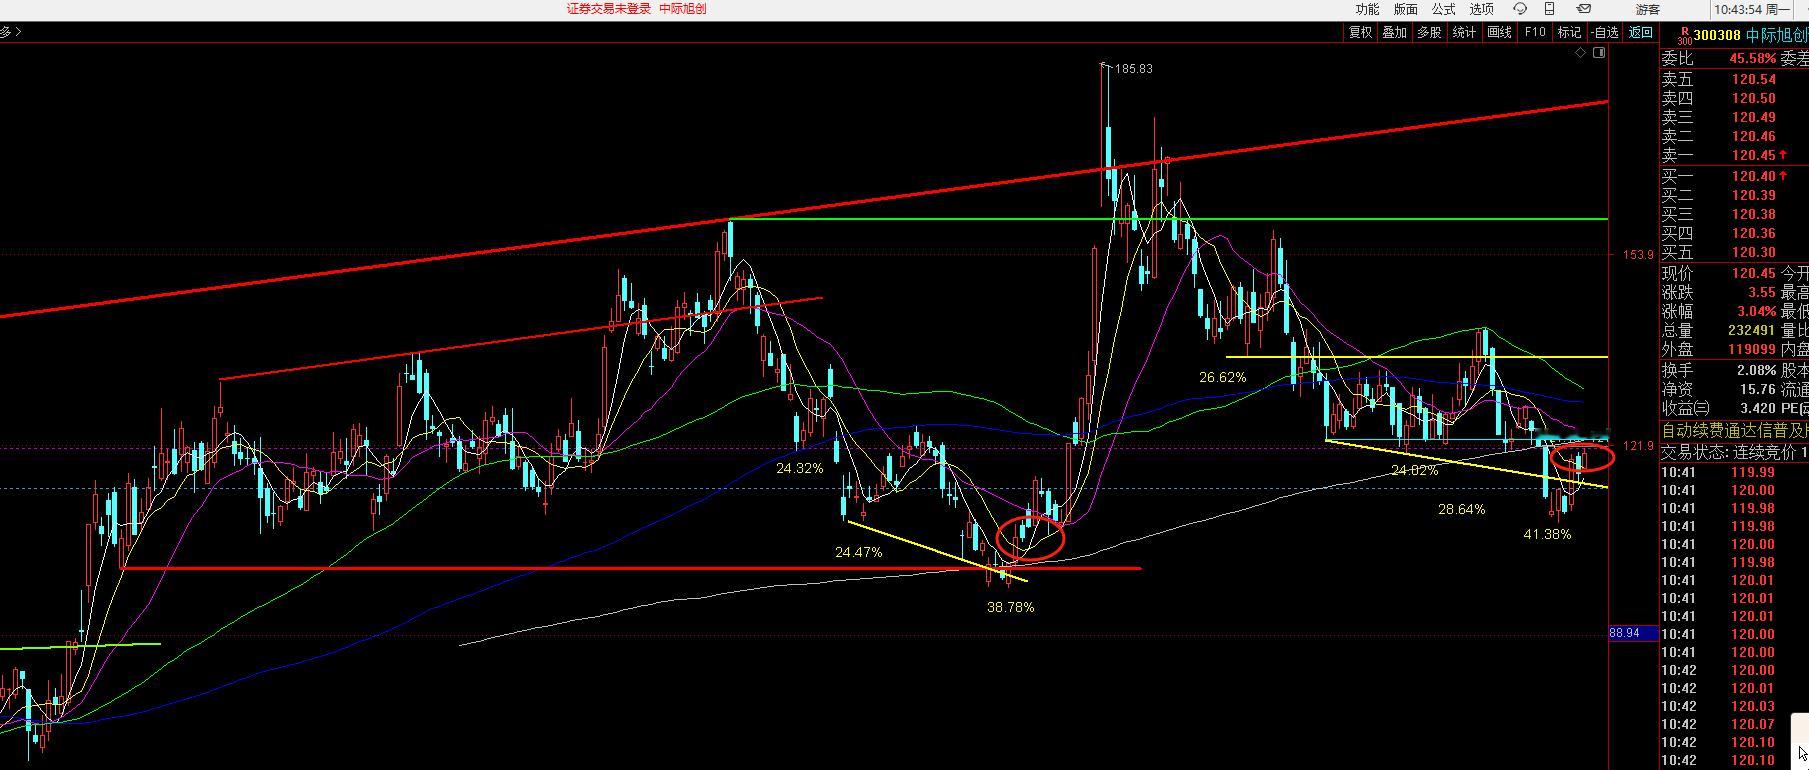Viewport: 1809px width, 770px height.
Task: Click the 28.64% annotation label
Action: click(1461, 509)
